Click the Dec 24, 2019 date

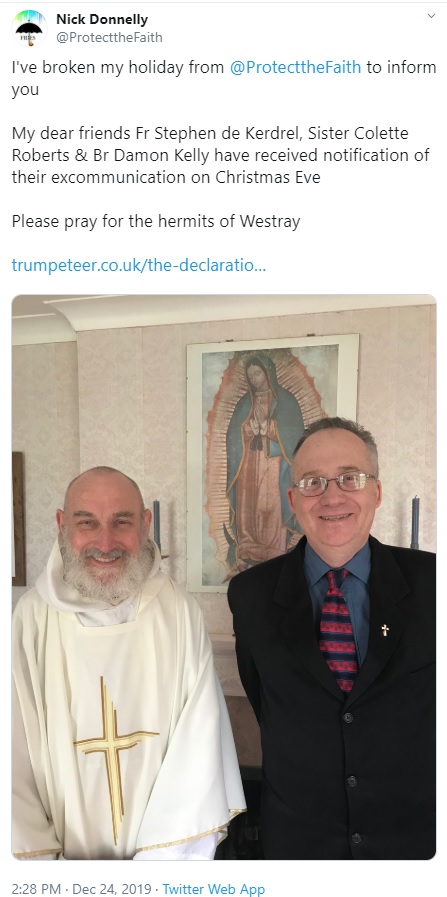click(112, 889)
